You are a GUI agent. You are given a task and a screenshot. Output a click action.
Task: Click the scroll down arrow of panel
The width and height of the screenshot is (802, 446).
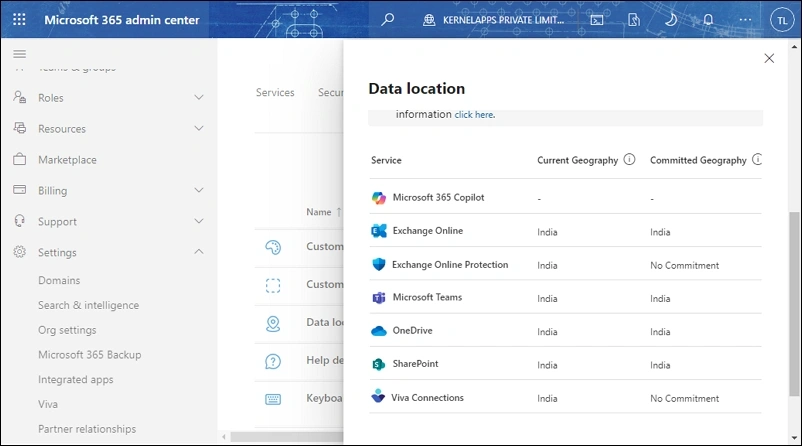tap(794, 438)
